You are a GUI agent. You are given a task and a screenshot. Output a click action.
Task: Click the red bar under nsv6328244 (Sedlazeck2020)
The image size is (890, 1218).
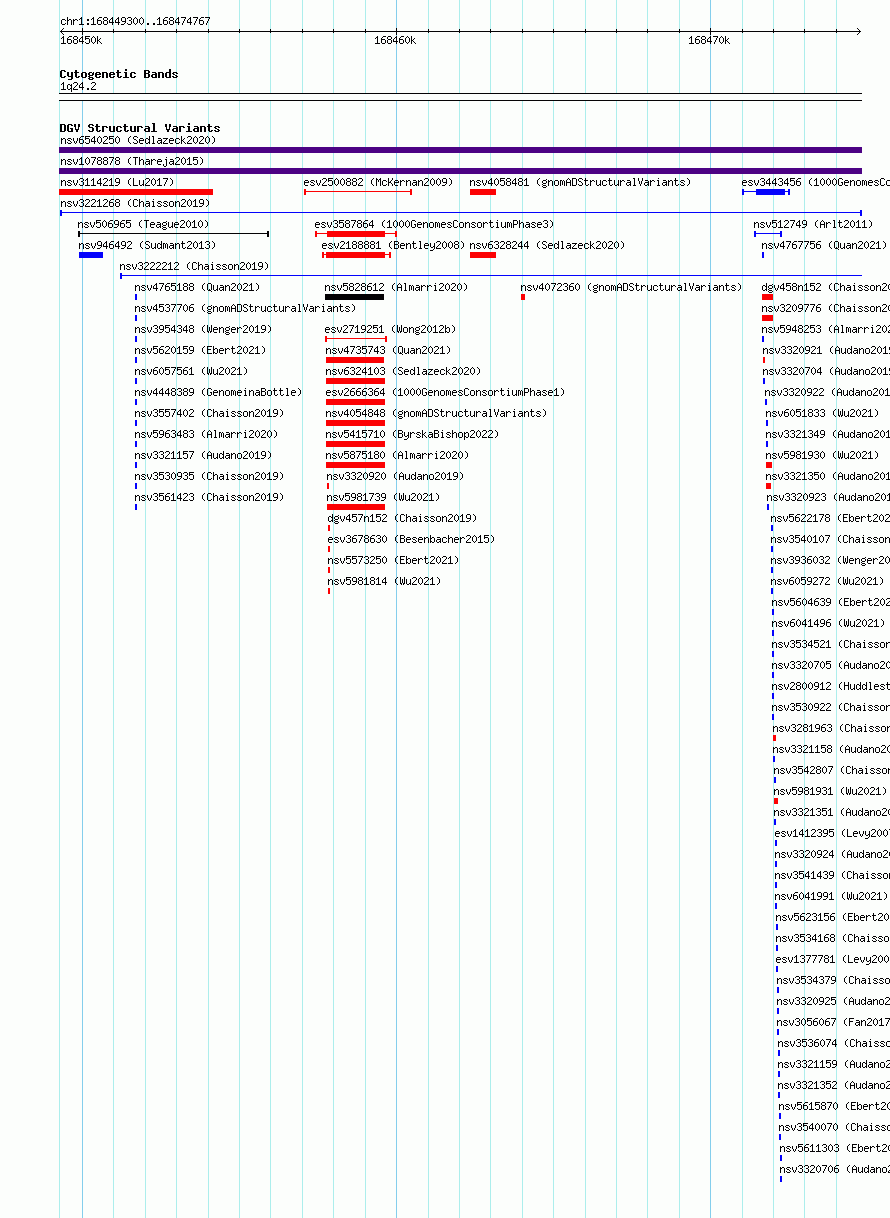click(x=483, y=255)
